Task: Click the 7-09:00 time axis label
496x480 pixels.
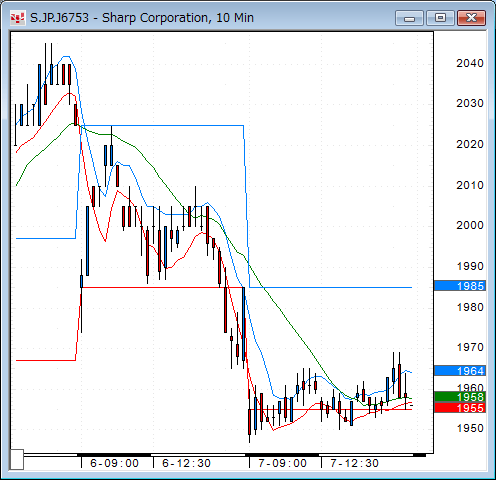Action: (x=282, y=463)
